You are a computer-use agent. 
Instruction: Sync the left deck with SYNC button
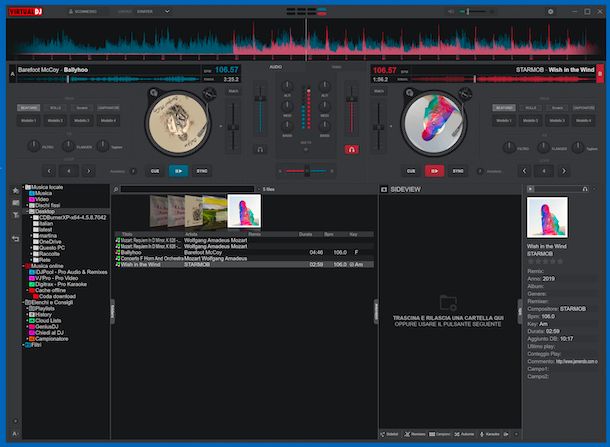202,171
